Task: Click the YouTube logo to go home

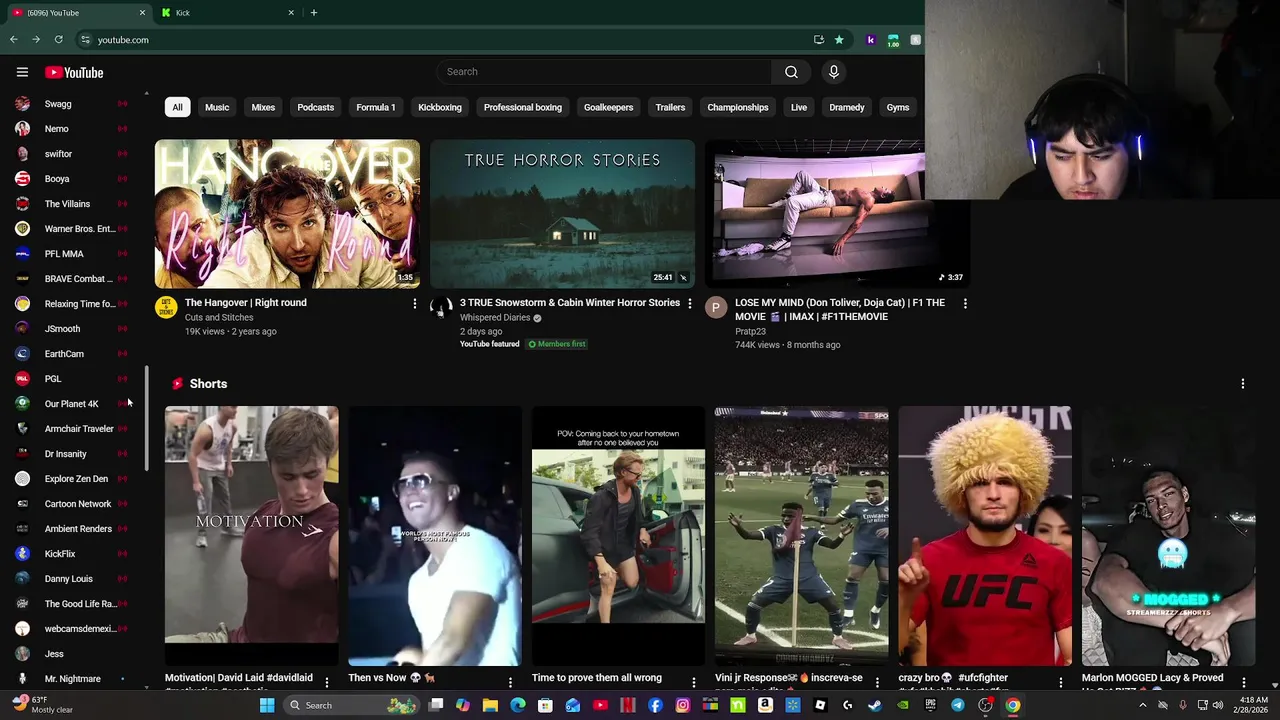Action: tap(74, 72)
